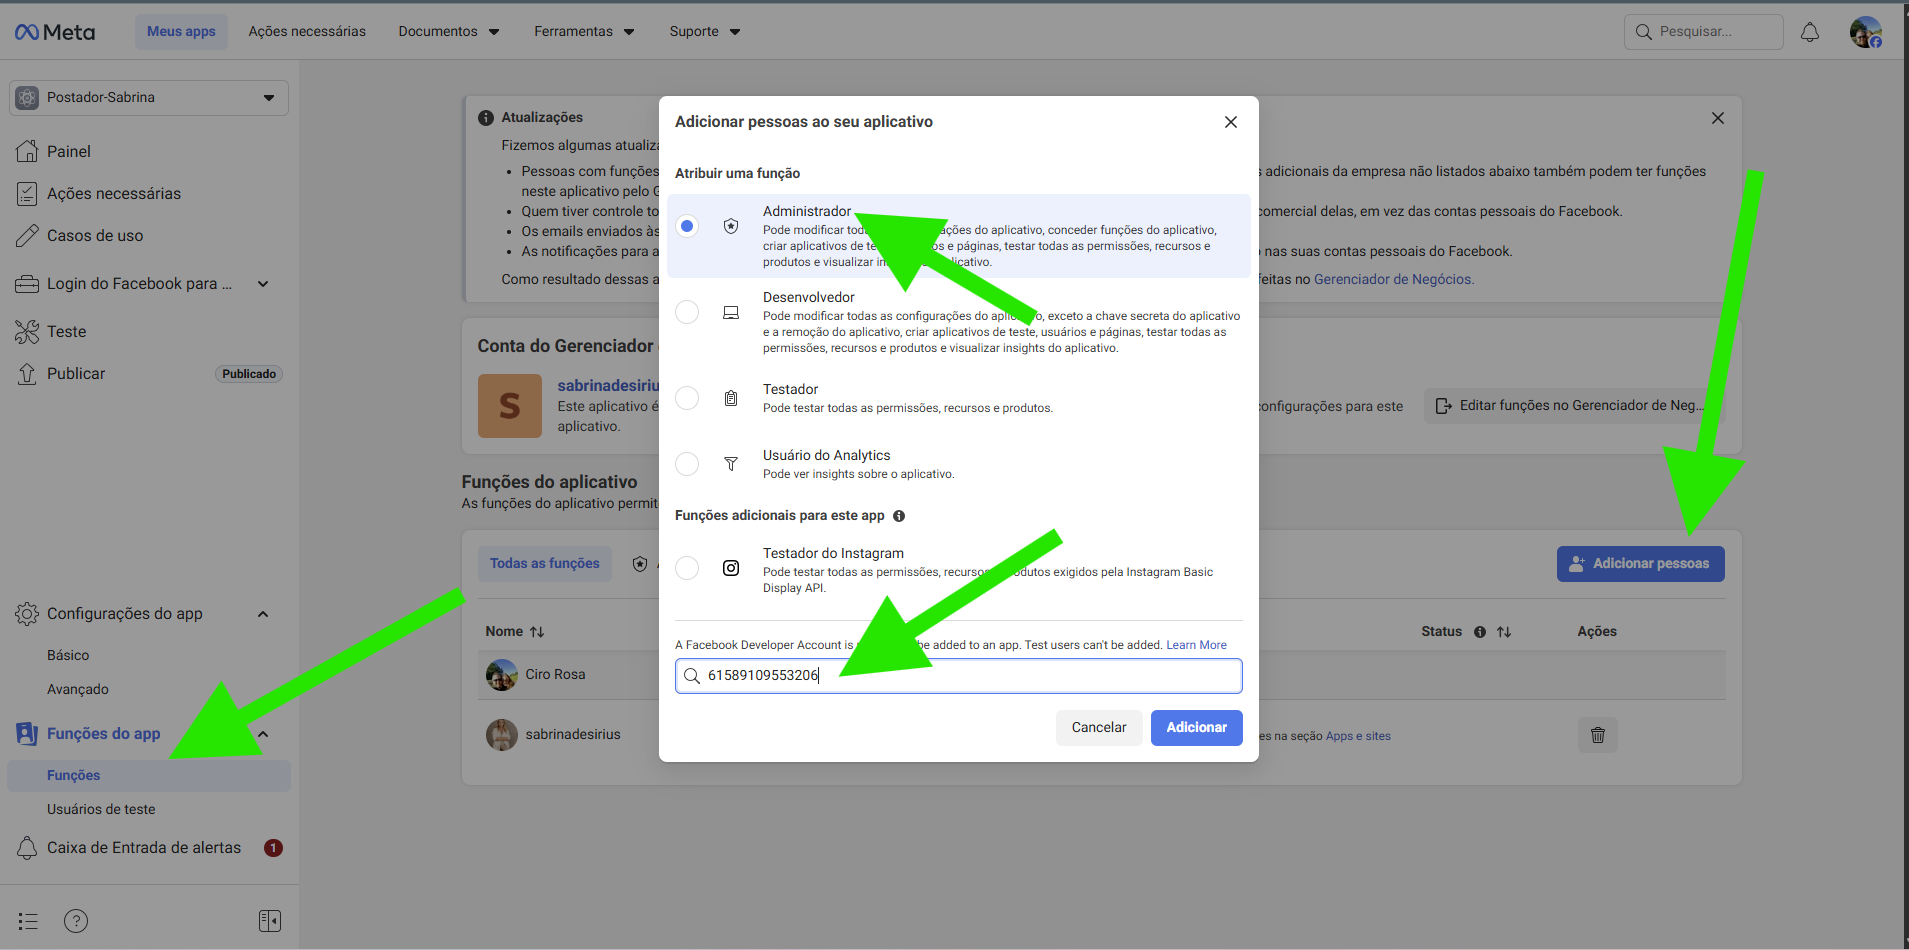
Task: Open Funções sidebar item
Action: point(149,775)
